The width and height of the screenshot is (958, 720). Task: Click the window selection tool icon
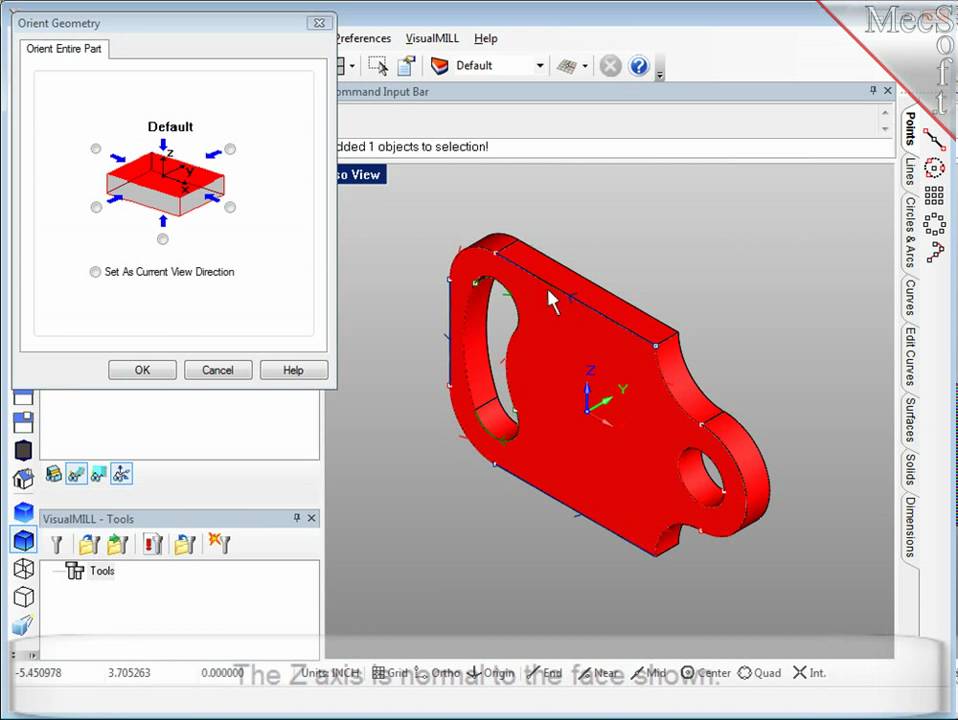point(378,65)
